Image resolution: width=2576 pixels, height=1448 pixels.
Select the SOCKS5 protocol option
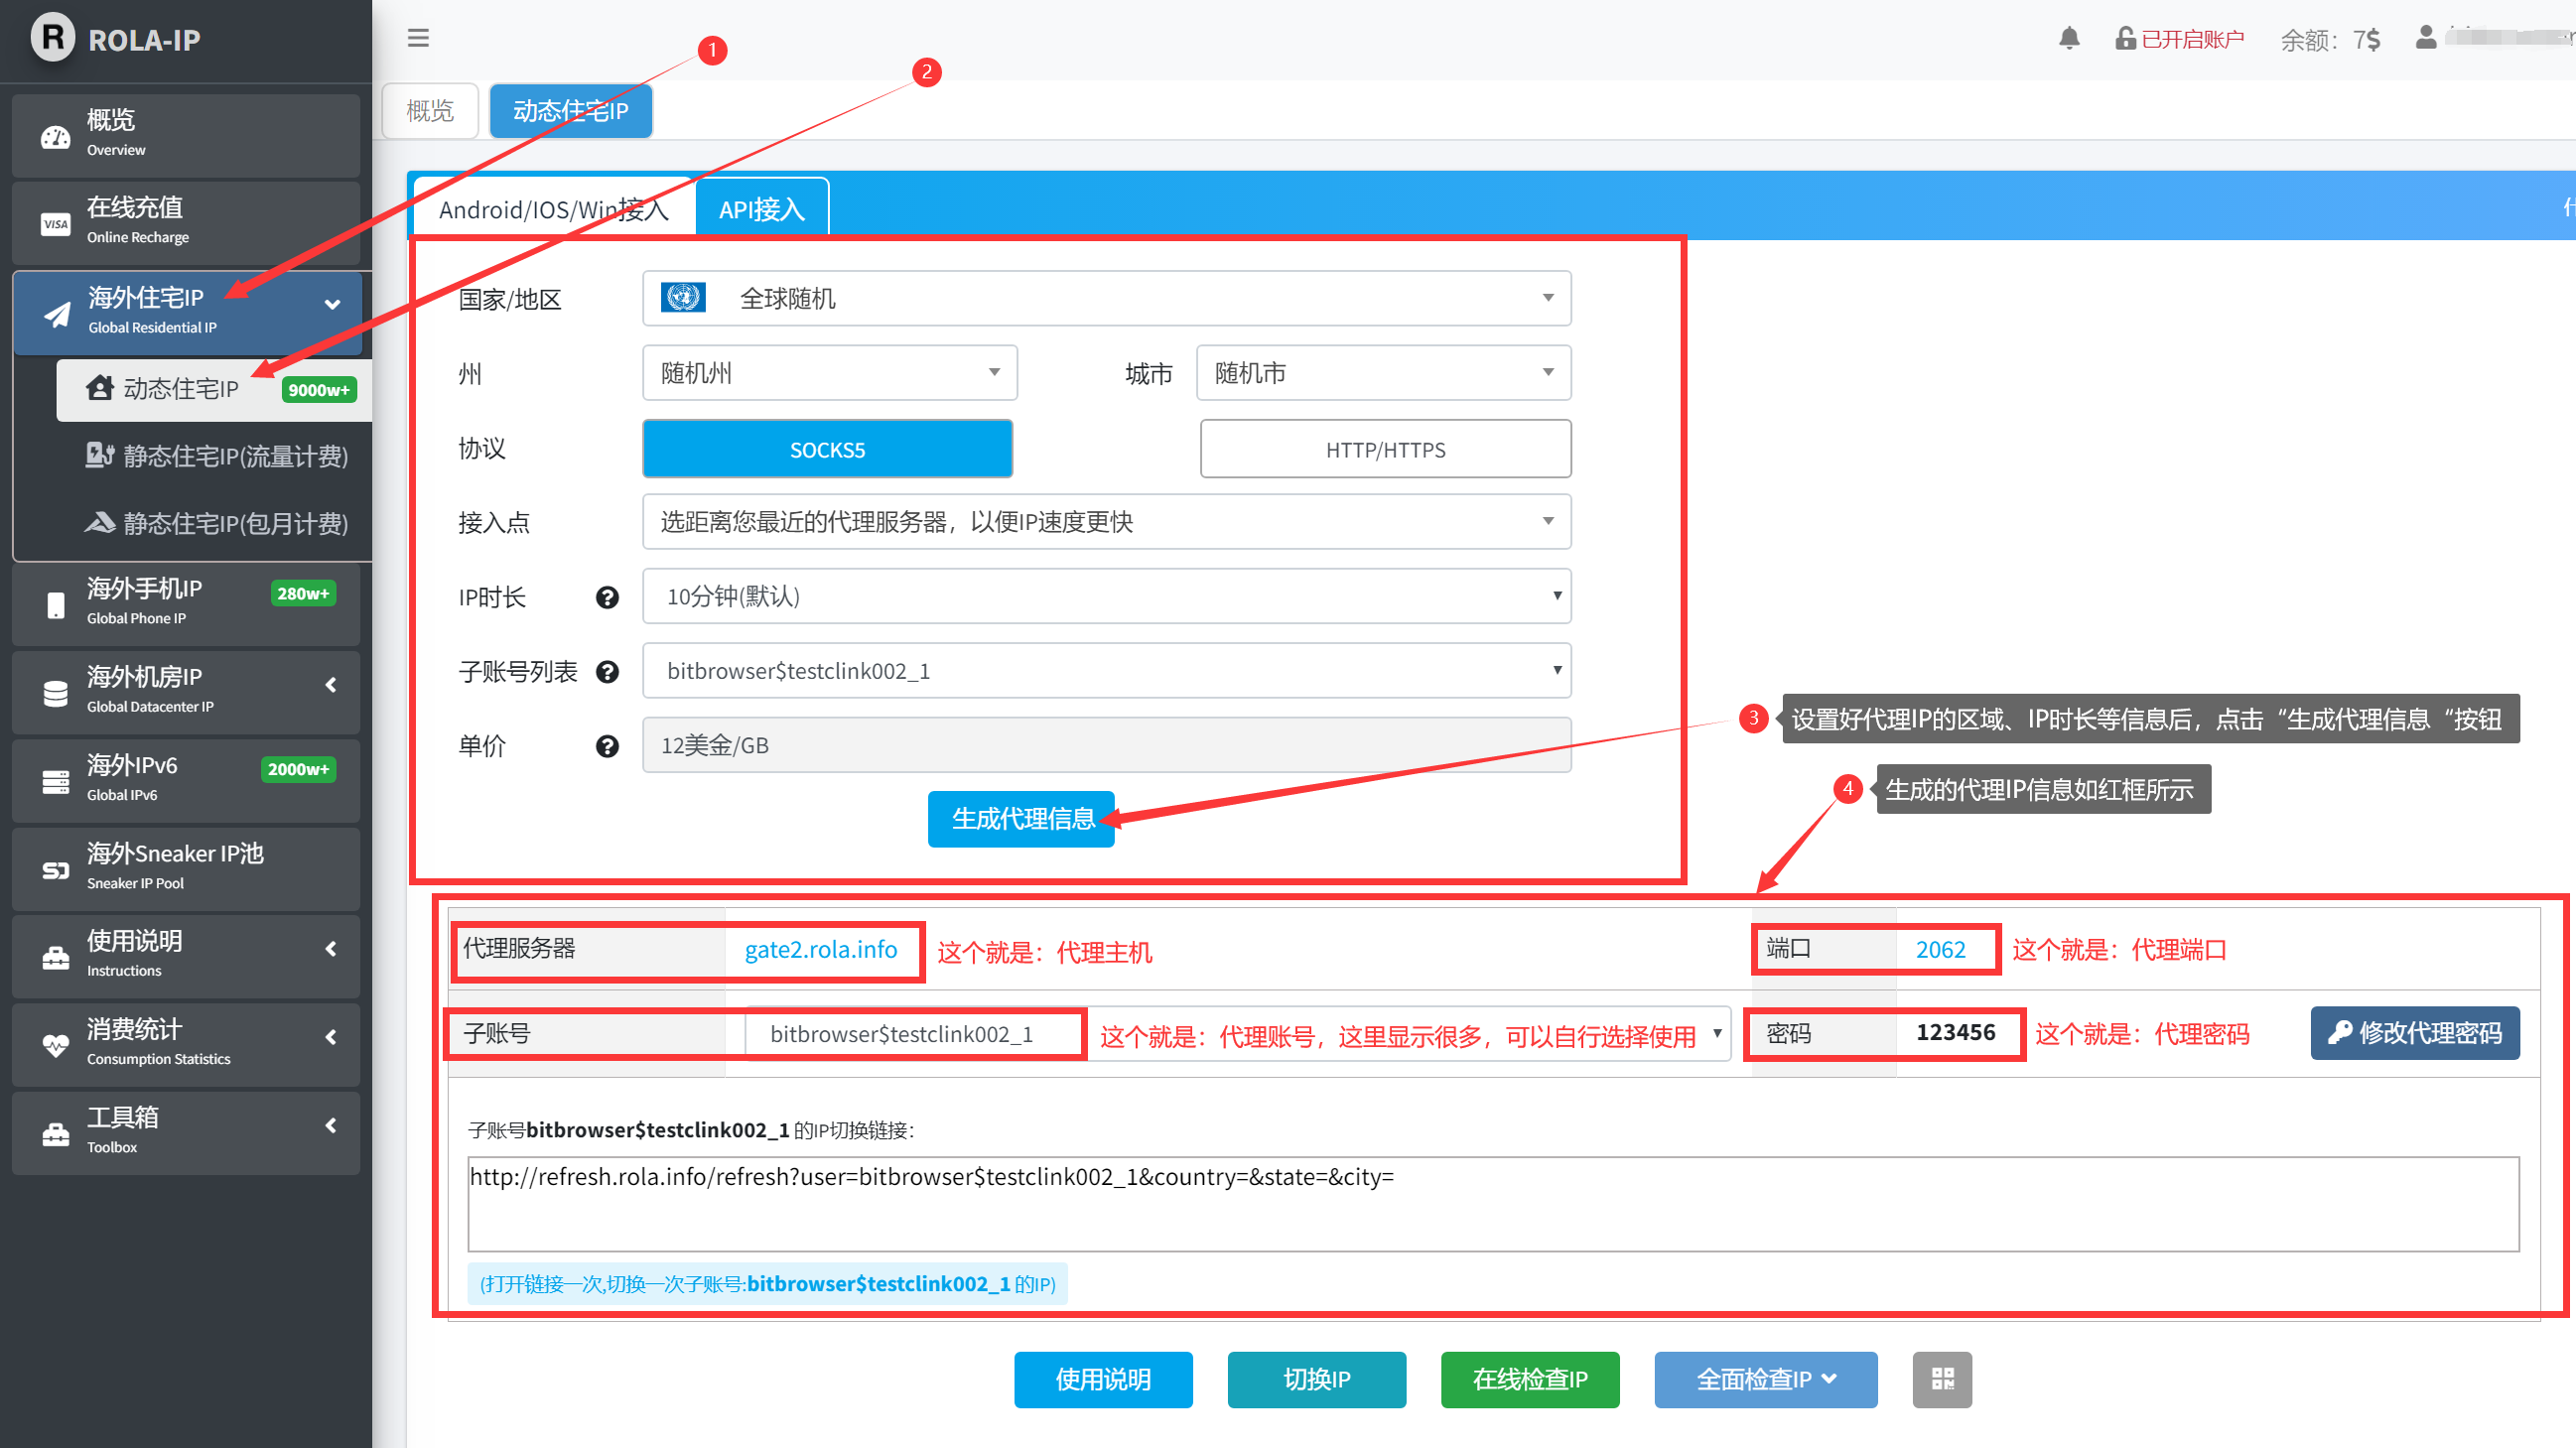click(x=827, y=449)
